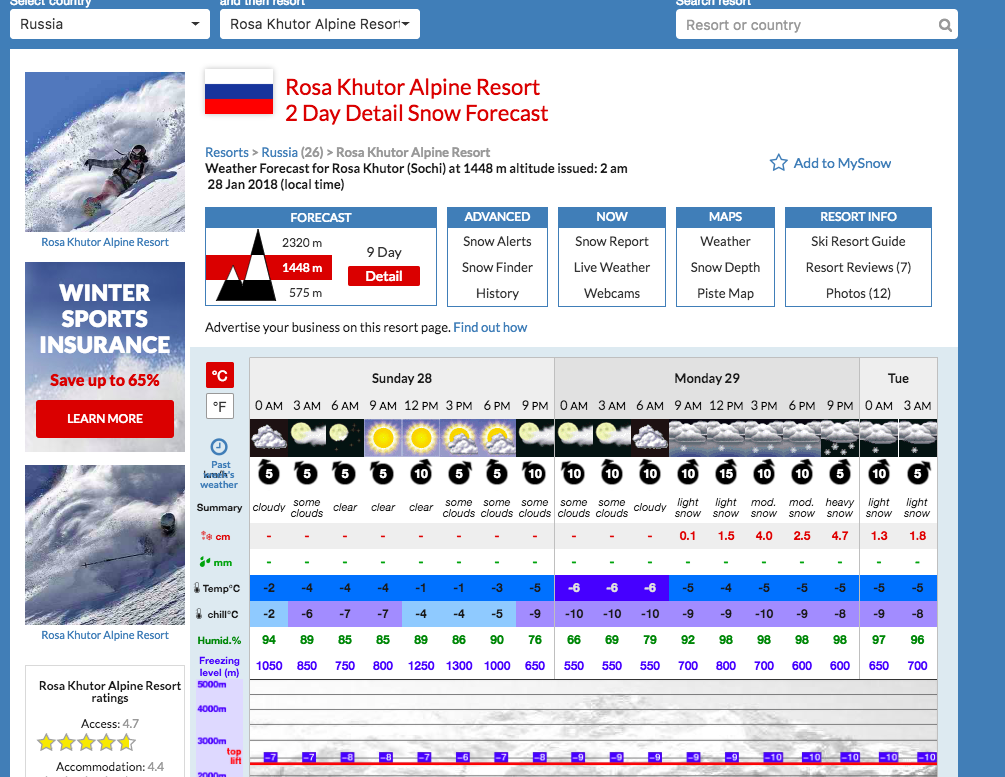Click Tuesday 3 AM wind arrow icon
The image size is (1005, 777).
(x=917, y=473)
